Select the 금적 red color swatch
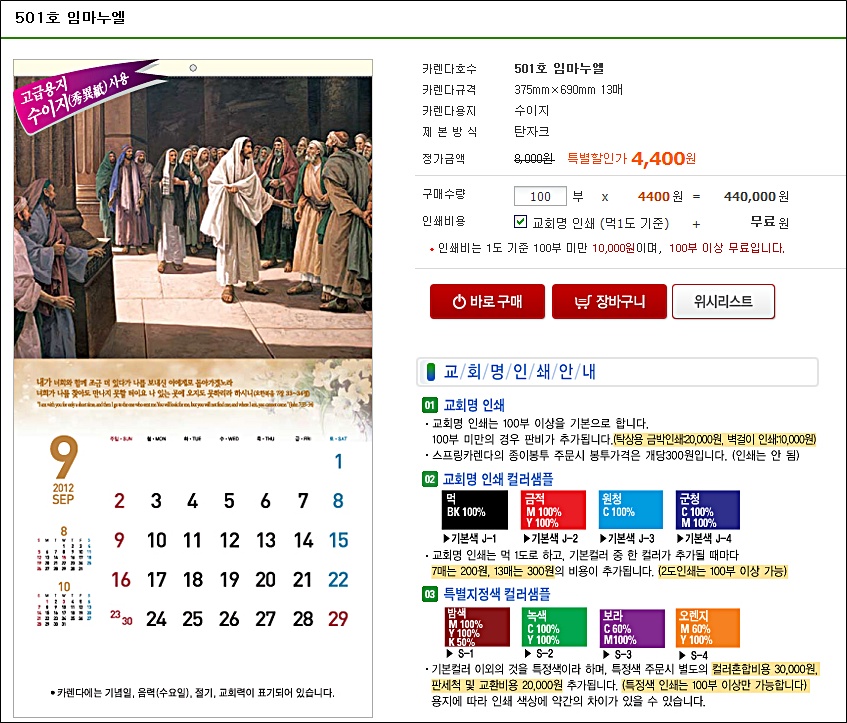847x723 pixels. (x=553, y=510)
